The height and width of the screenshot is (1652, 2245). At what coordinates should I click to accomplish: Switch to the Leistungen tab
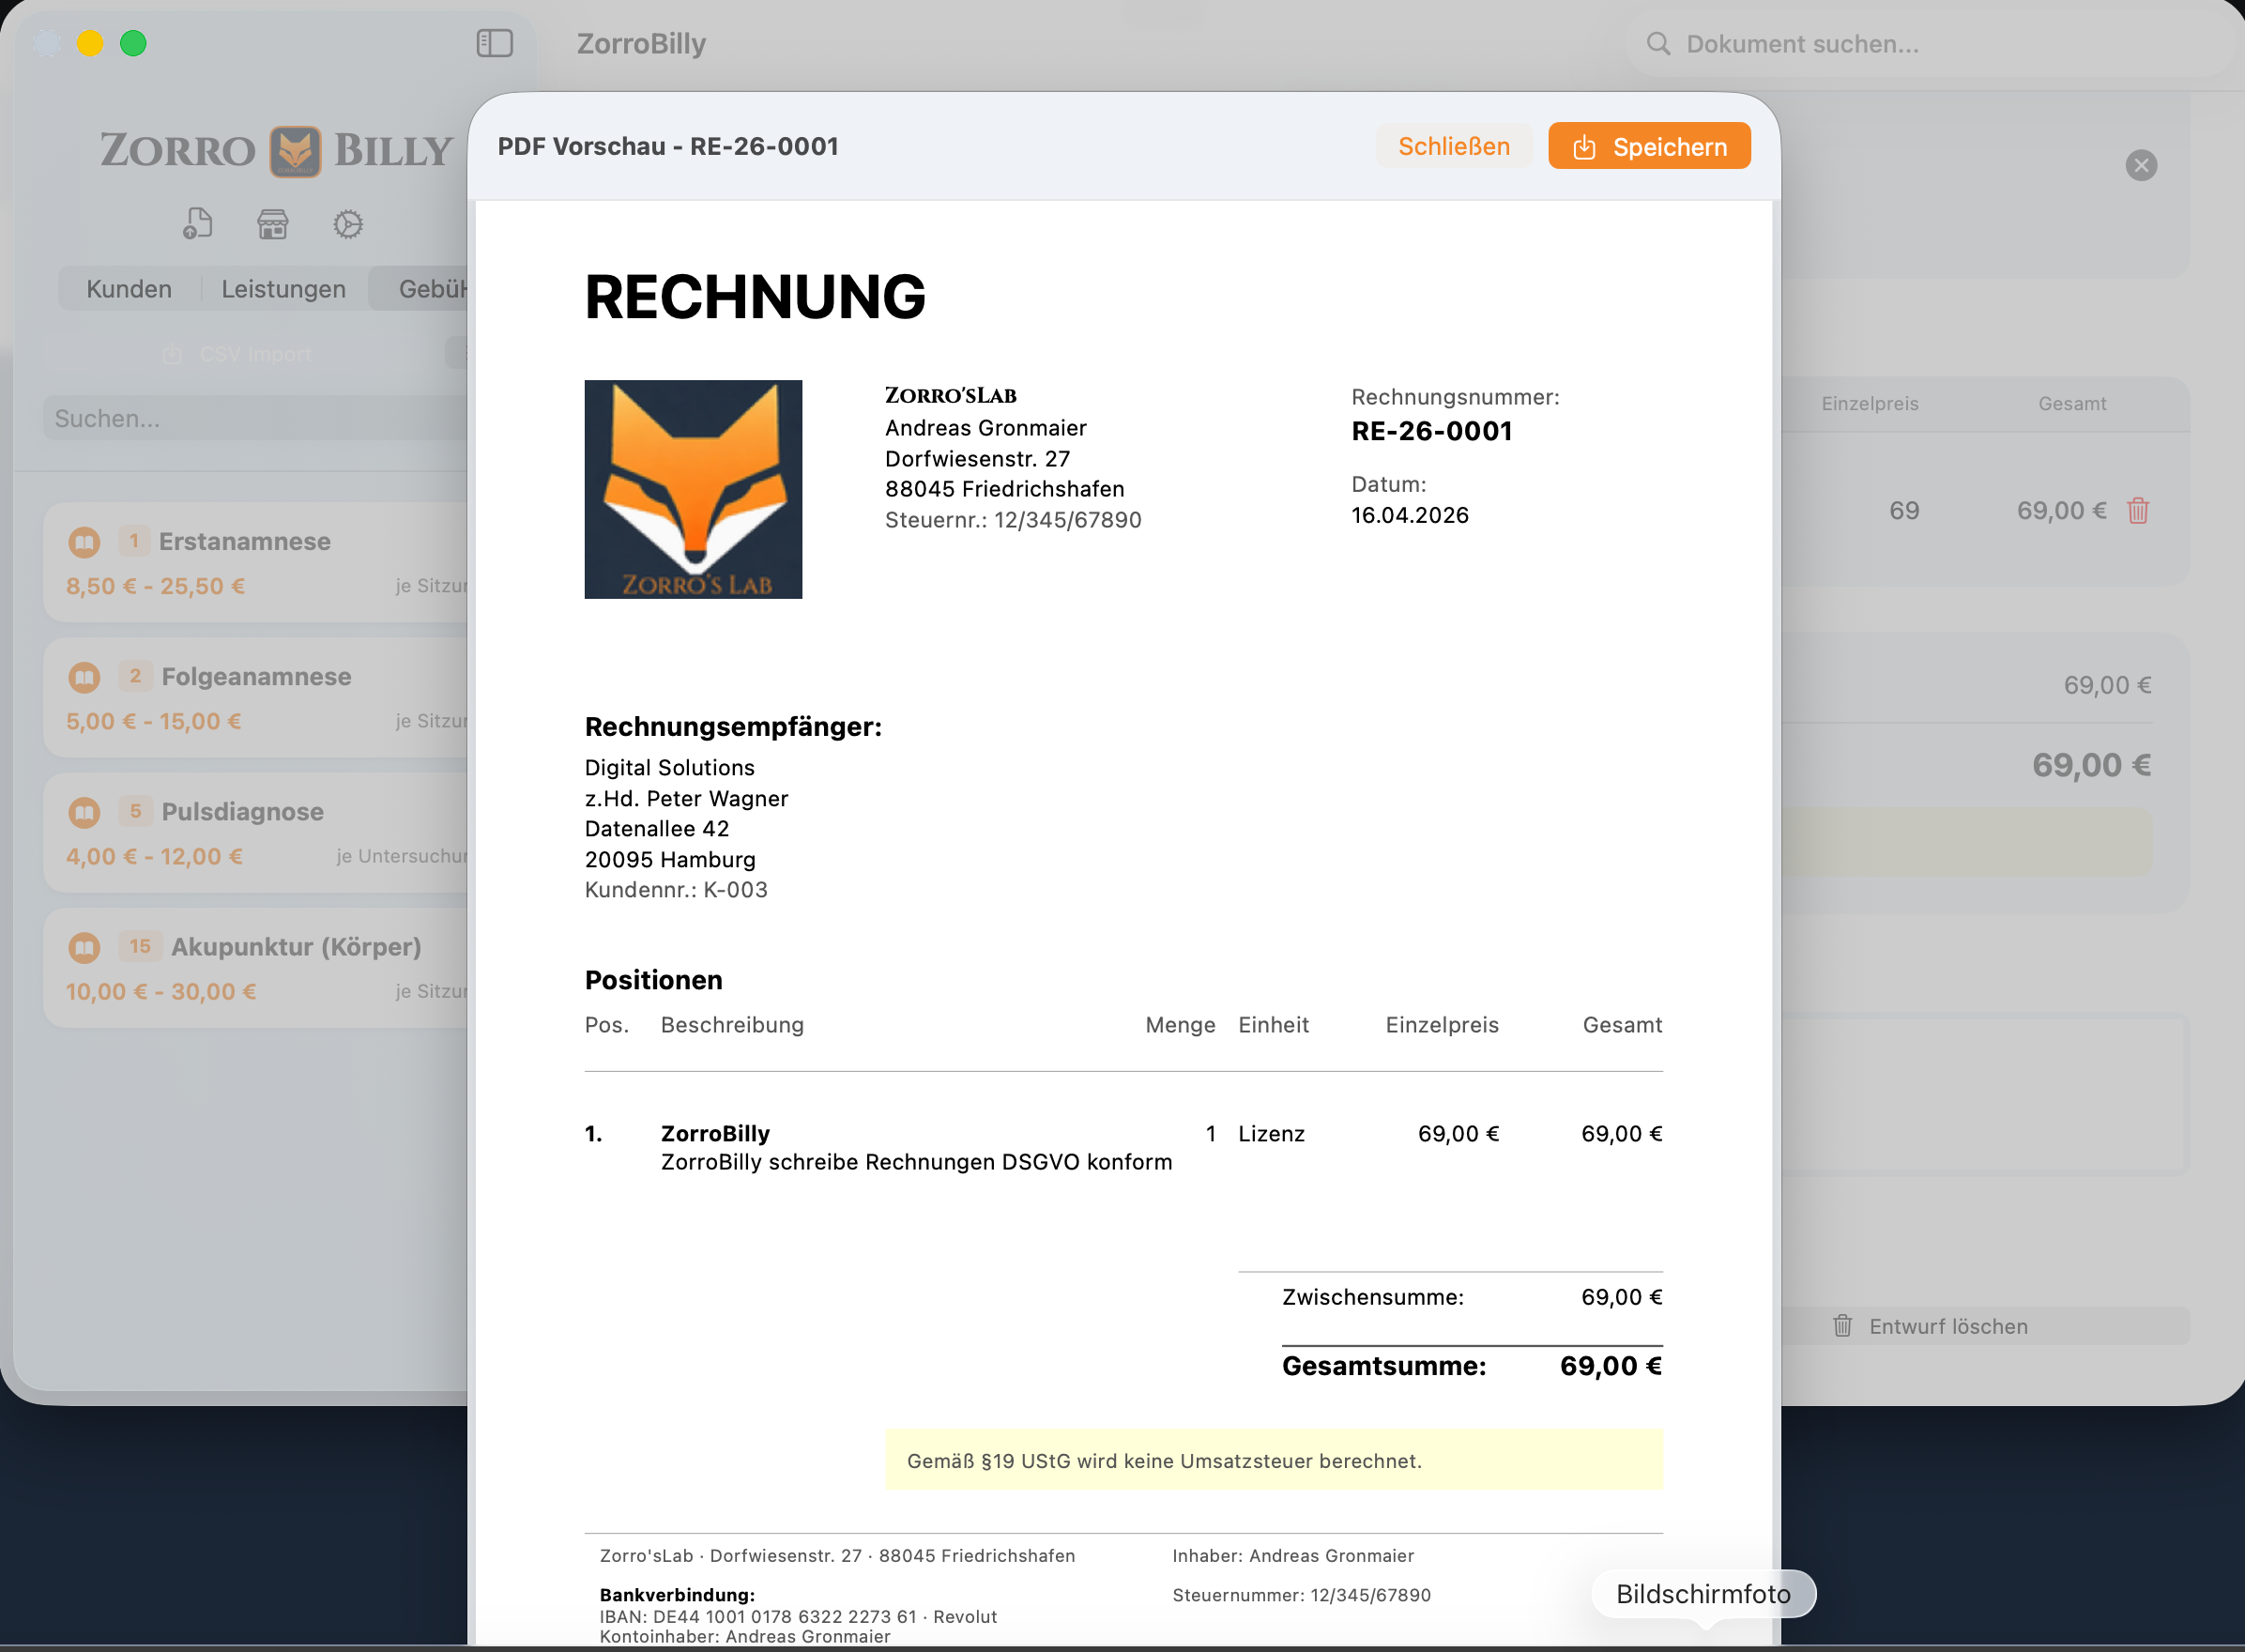[x=283, y=289]
